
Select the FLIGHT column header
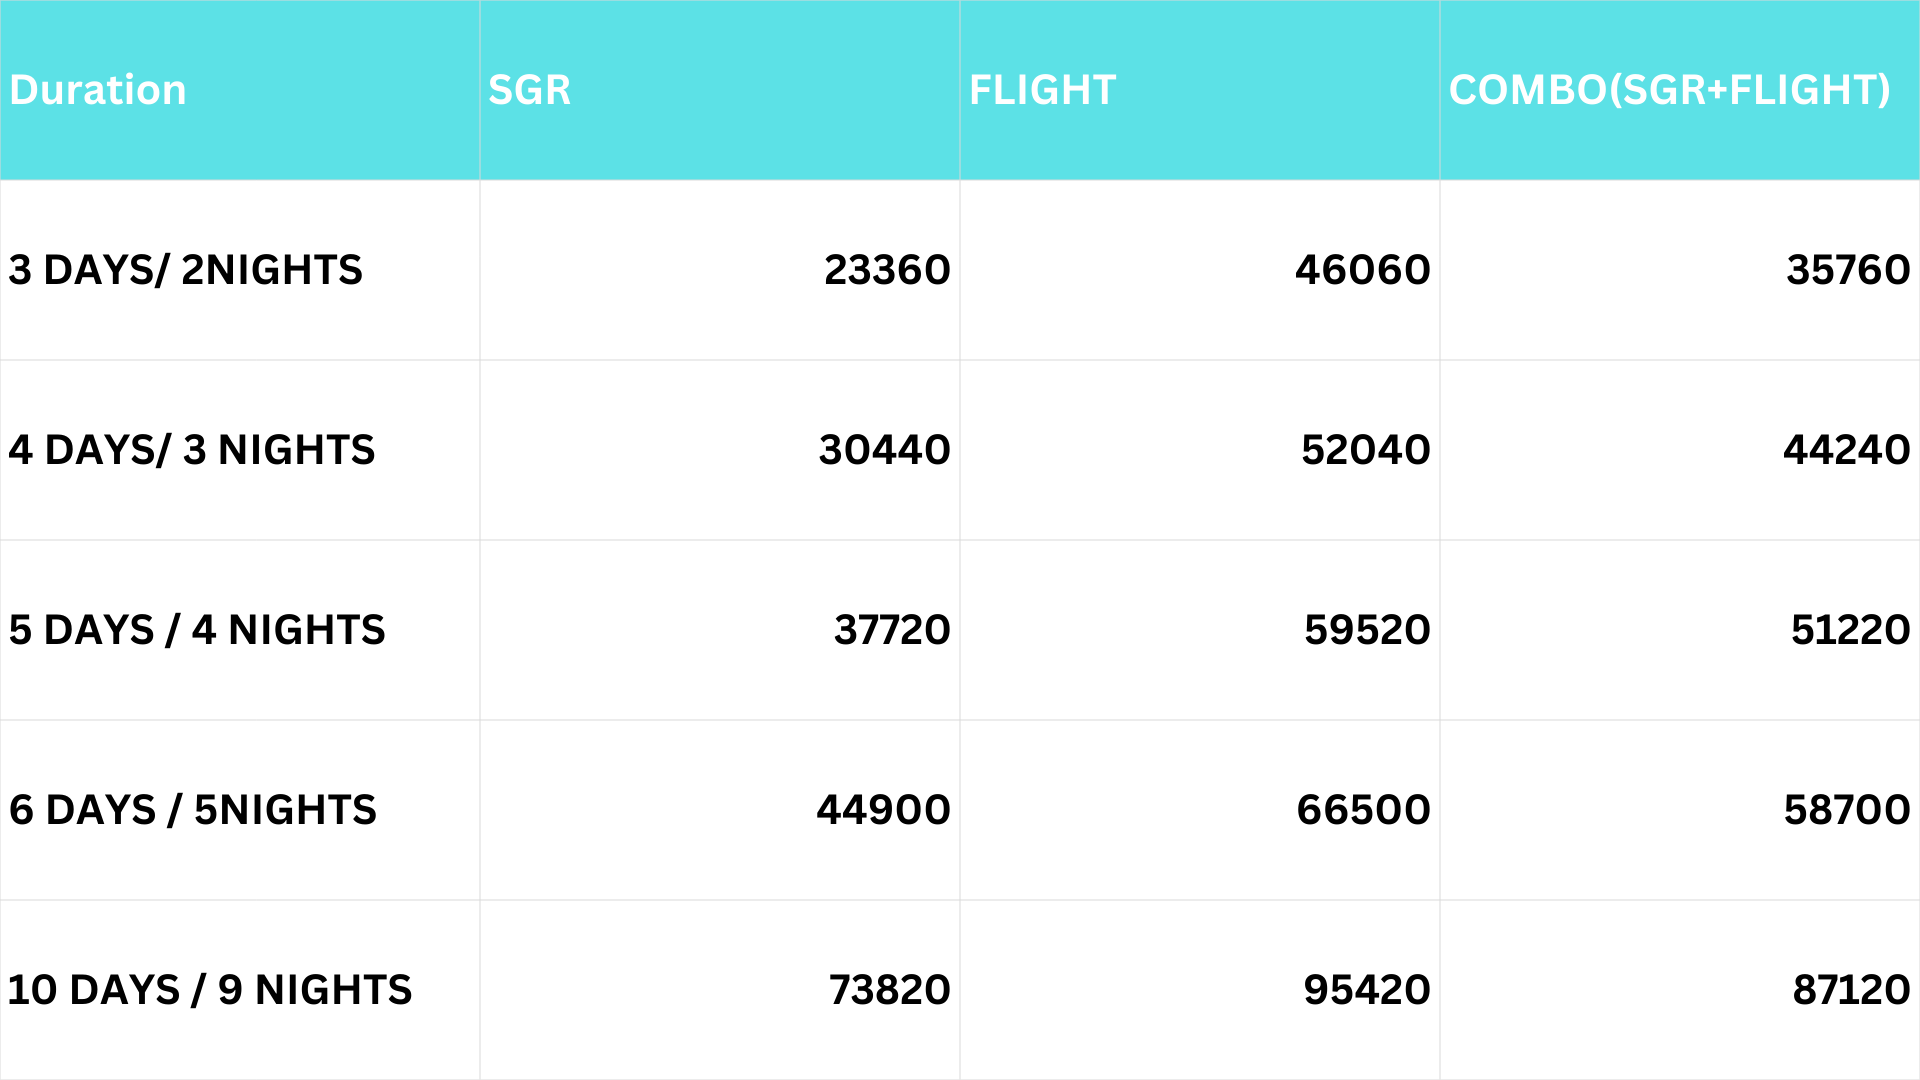[1042, 90]
